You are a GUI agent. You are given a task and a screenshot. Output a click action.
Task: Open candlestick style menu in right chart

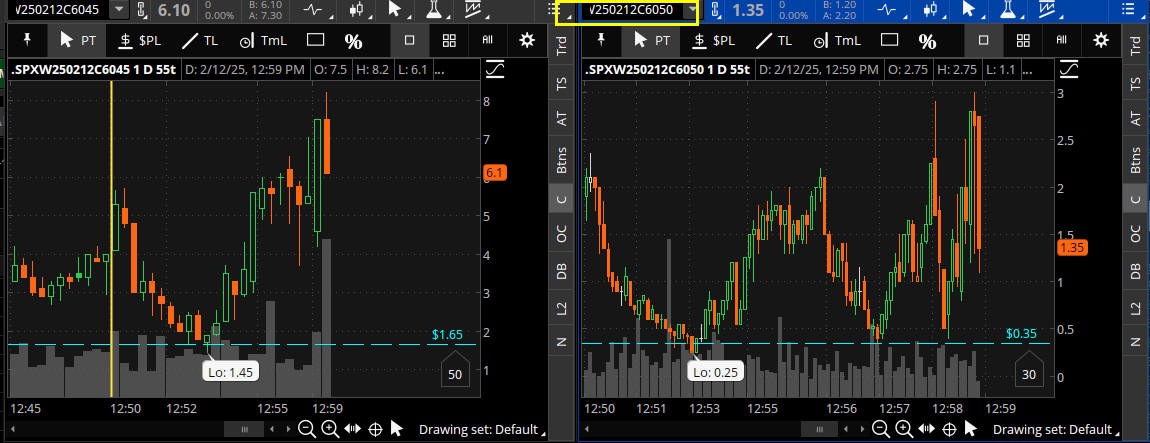[930, 10]
